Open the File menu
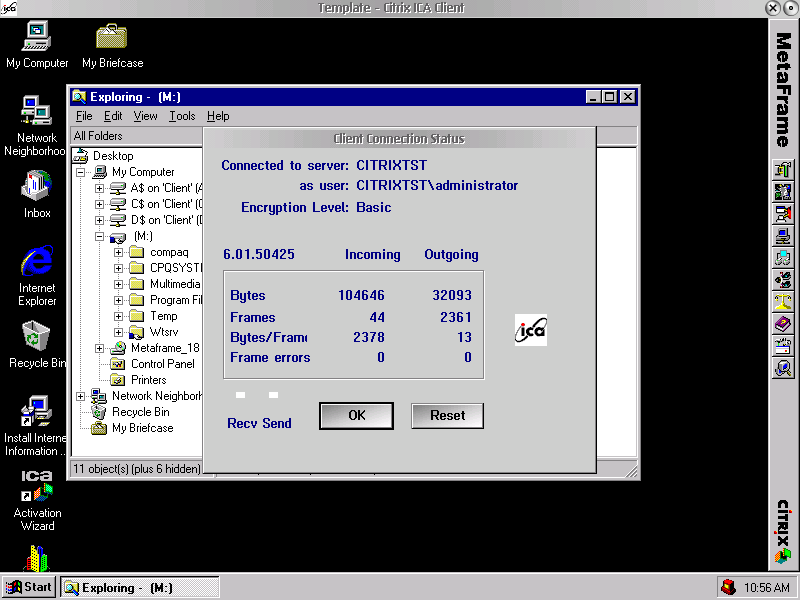800x600 pixels. [84, 116]
